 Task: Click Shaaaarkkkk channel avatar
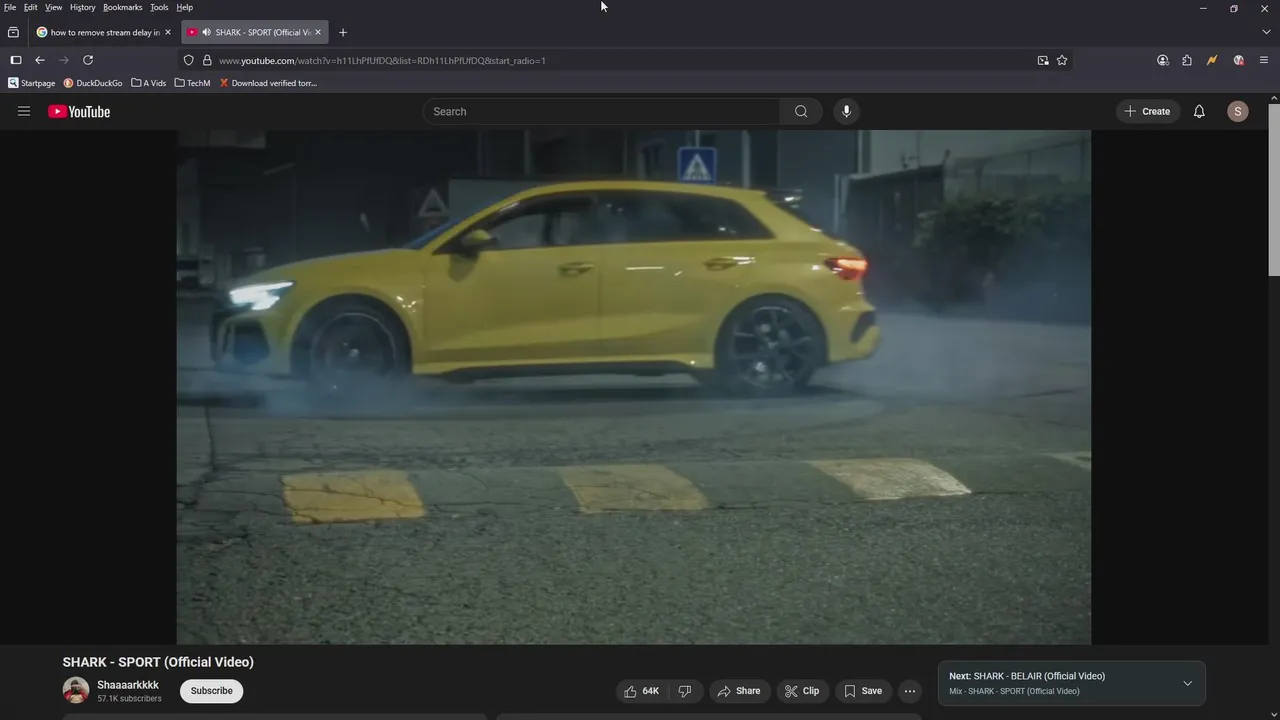click(76, 690)
